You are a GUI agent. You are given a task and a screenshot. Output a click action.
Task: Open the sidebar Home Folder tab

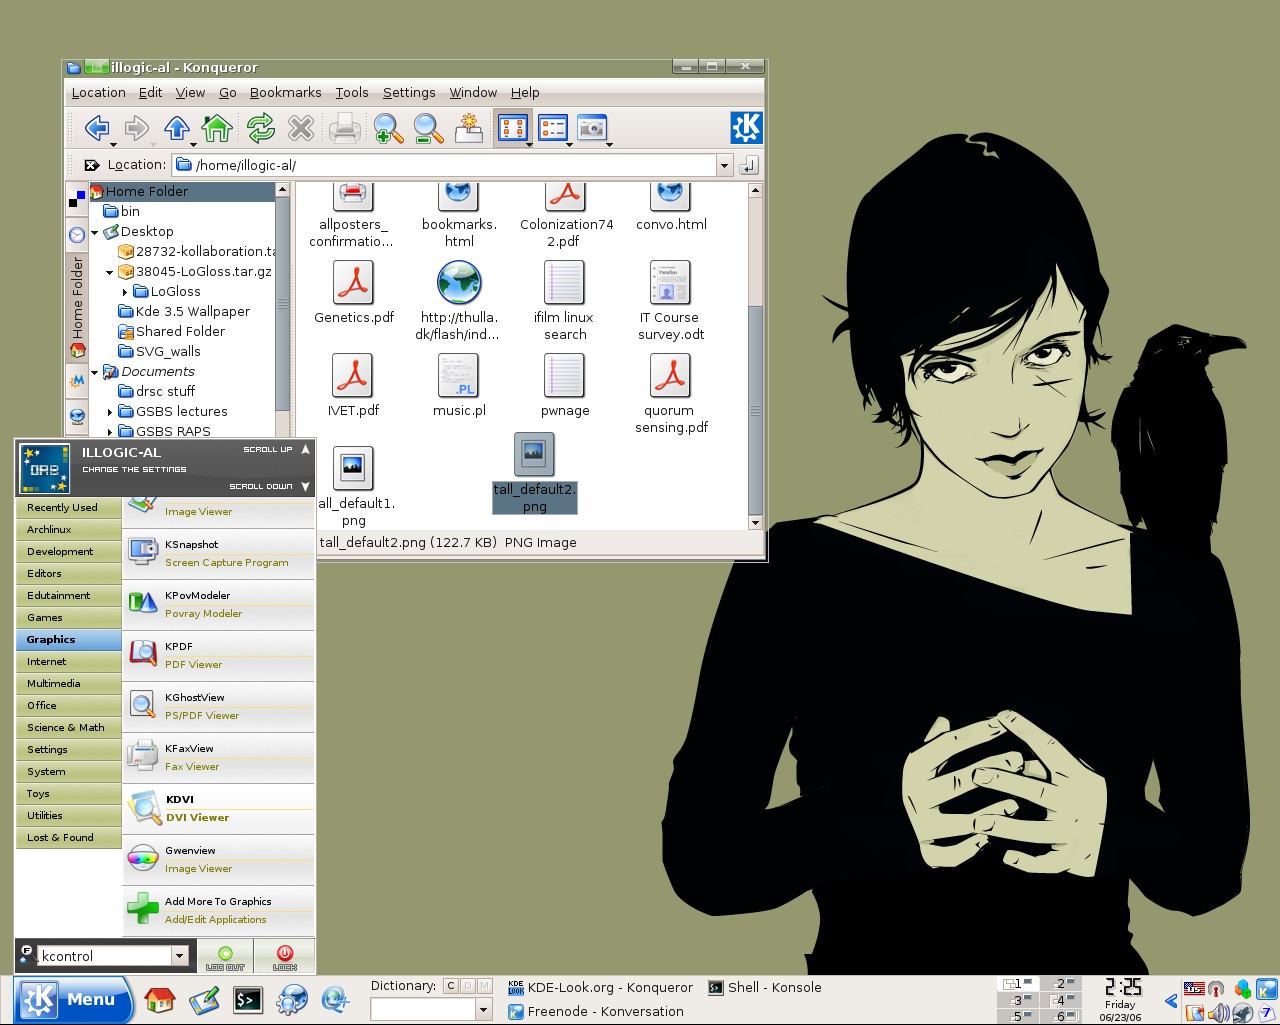pos(77,306)
